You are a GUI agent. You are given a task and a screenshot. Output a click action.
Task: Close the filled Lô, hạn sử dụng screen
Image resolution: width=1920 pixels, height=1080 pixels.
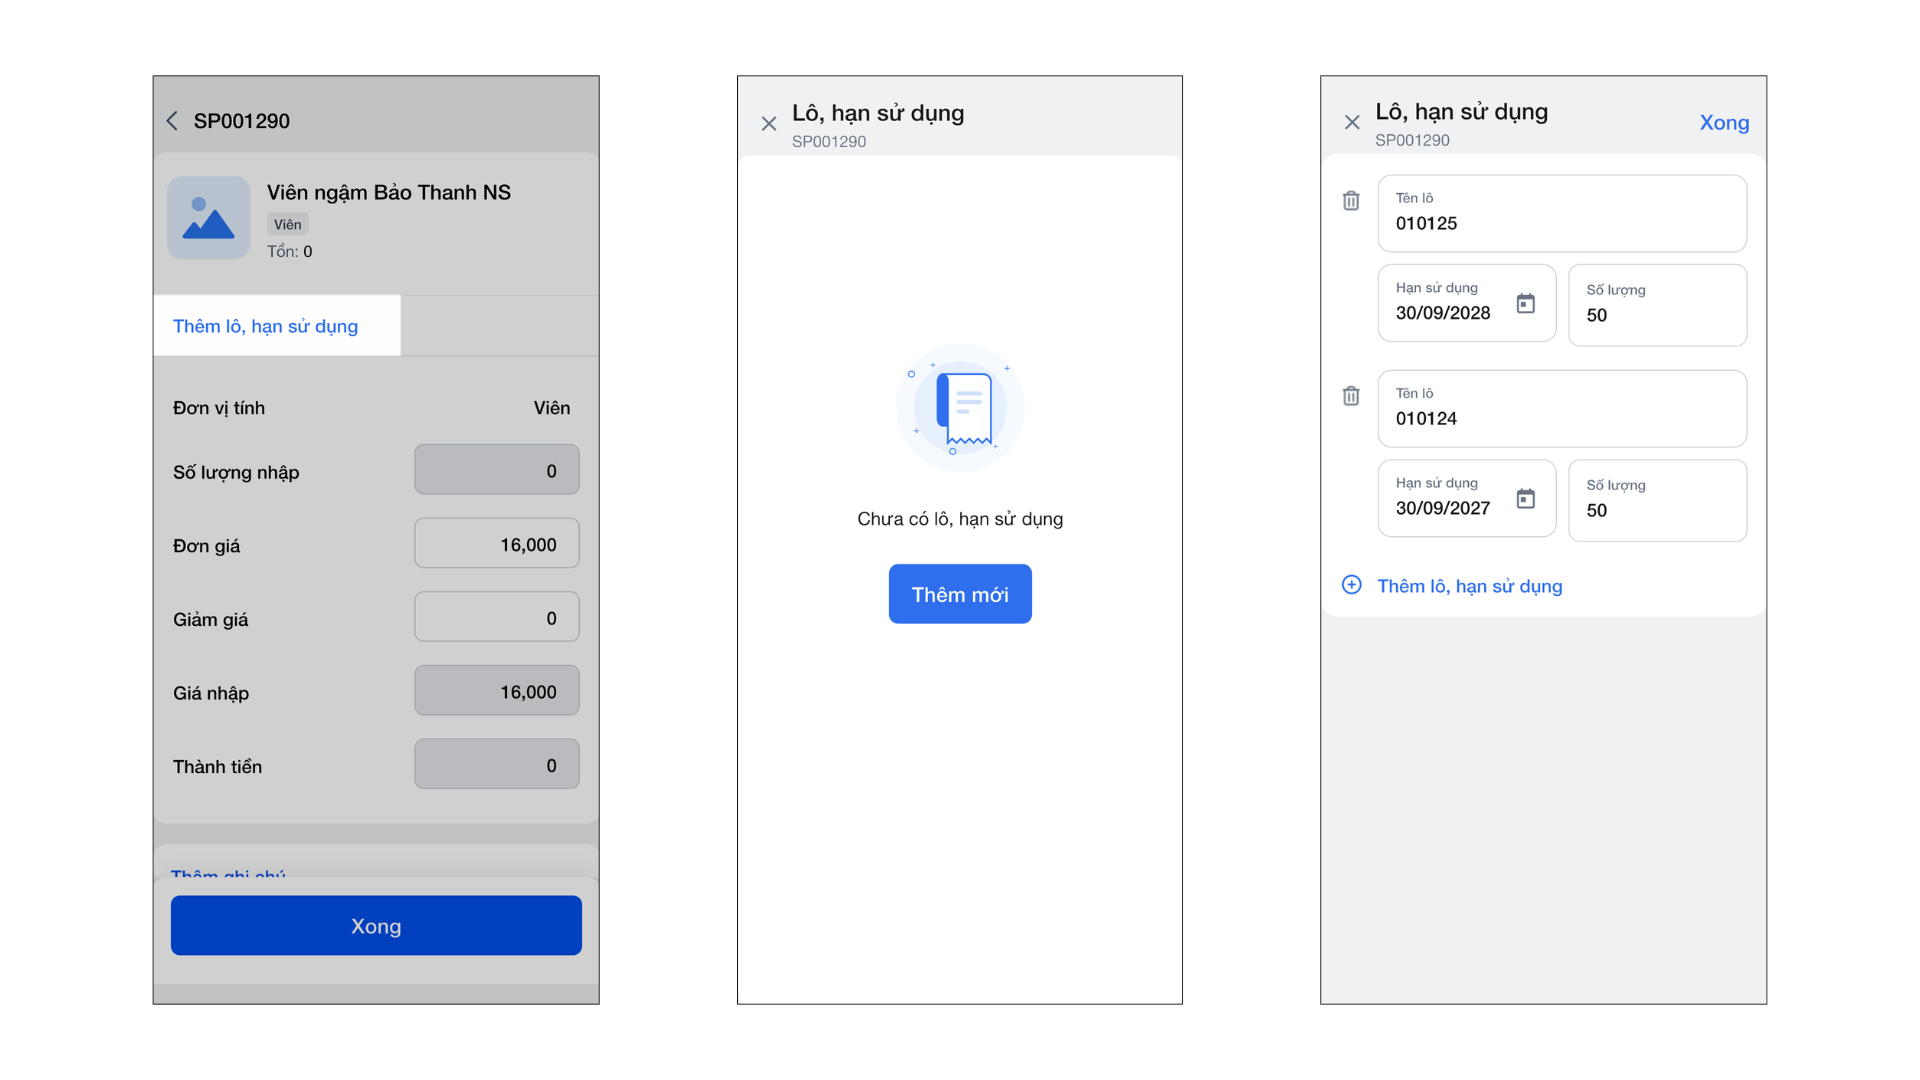(1351, 123)
